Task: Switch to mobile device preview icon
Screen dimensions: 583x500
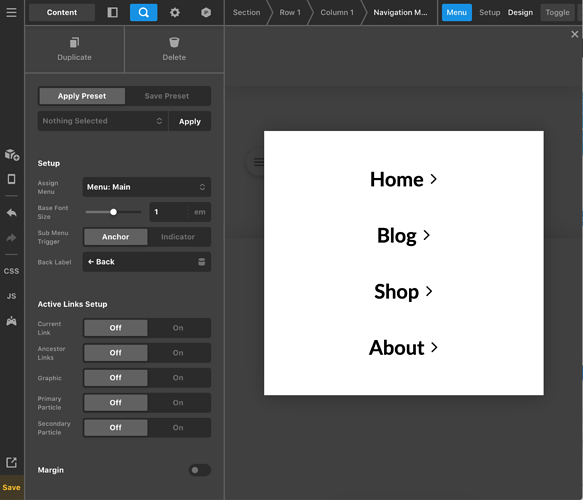Action: pyautogui.click(x=12, y=179)
